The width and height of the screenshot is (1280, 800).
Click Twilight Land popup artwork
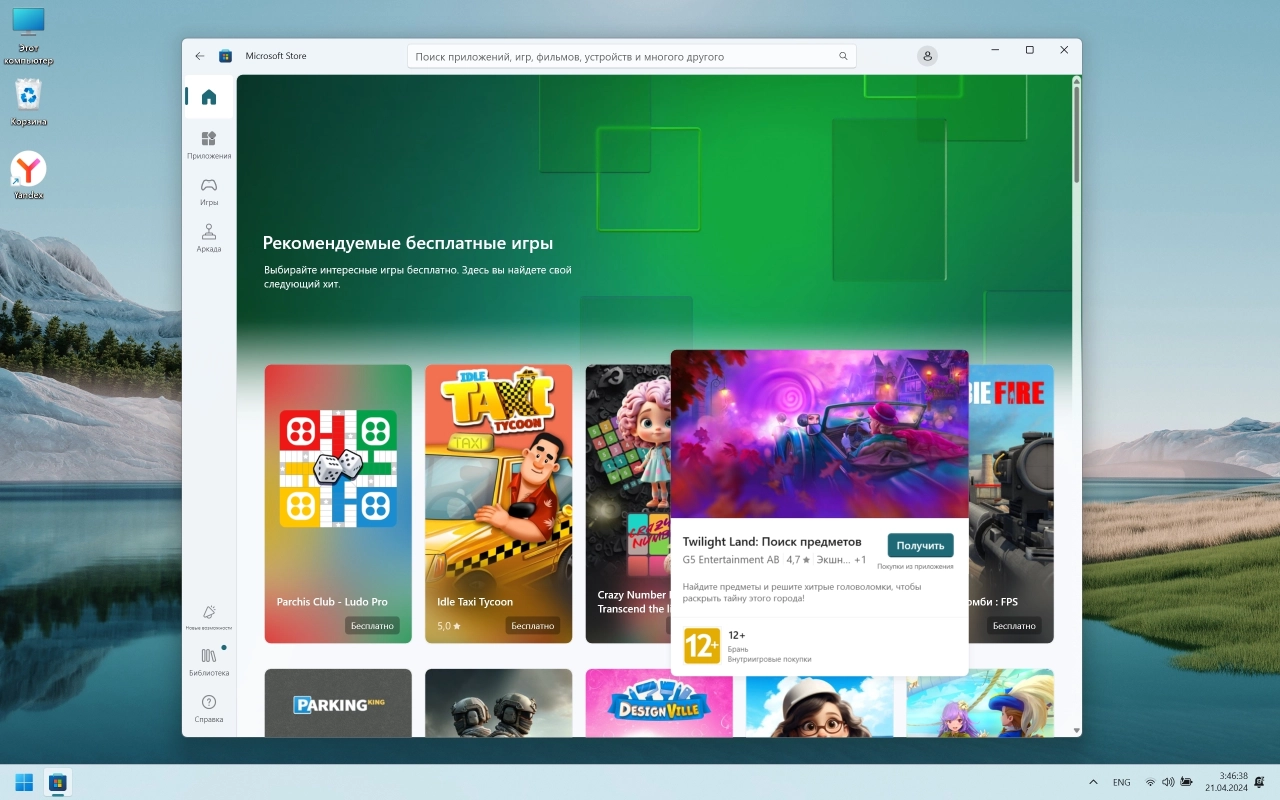[x=819, y=434]
